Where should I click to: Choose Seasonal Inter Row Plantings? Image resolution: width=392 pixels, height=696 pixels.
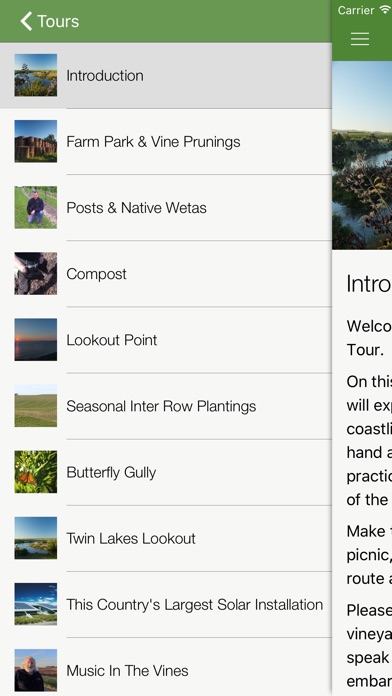point(166,406)
